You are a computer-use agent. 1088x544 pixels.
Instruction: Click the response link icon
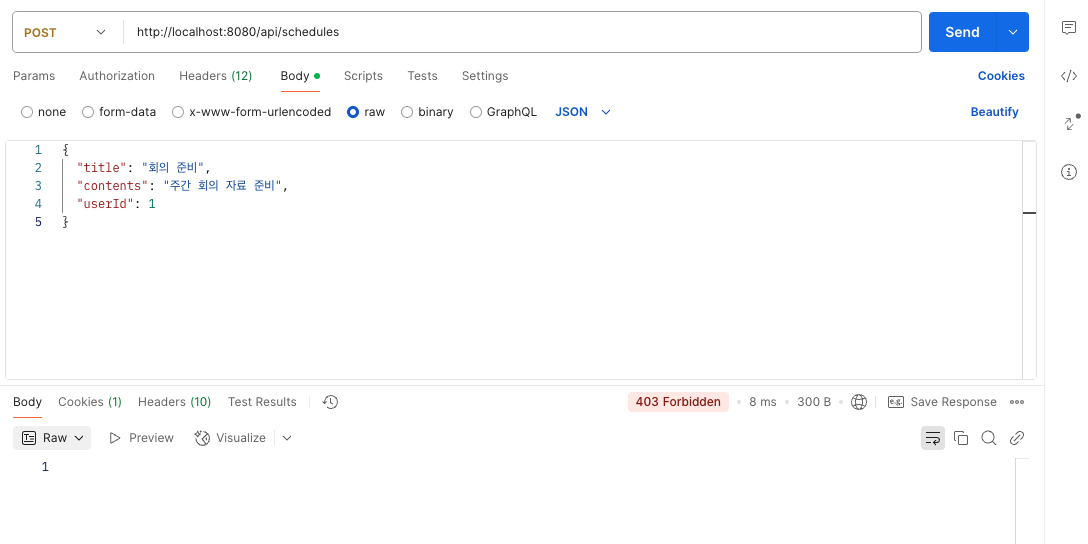[x=1017, y=438]
